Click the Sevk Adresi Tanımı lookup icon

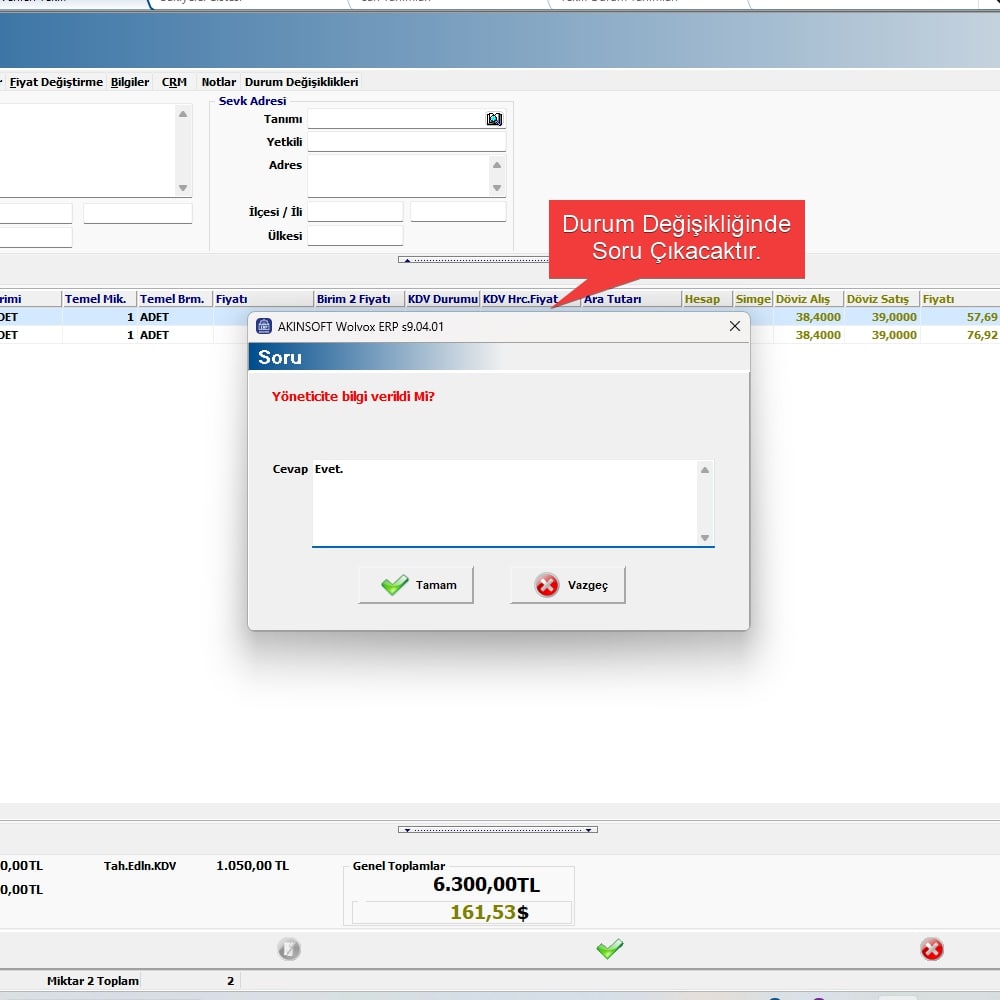coord(494,119)
